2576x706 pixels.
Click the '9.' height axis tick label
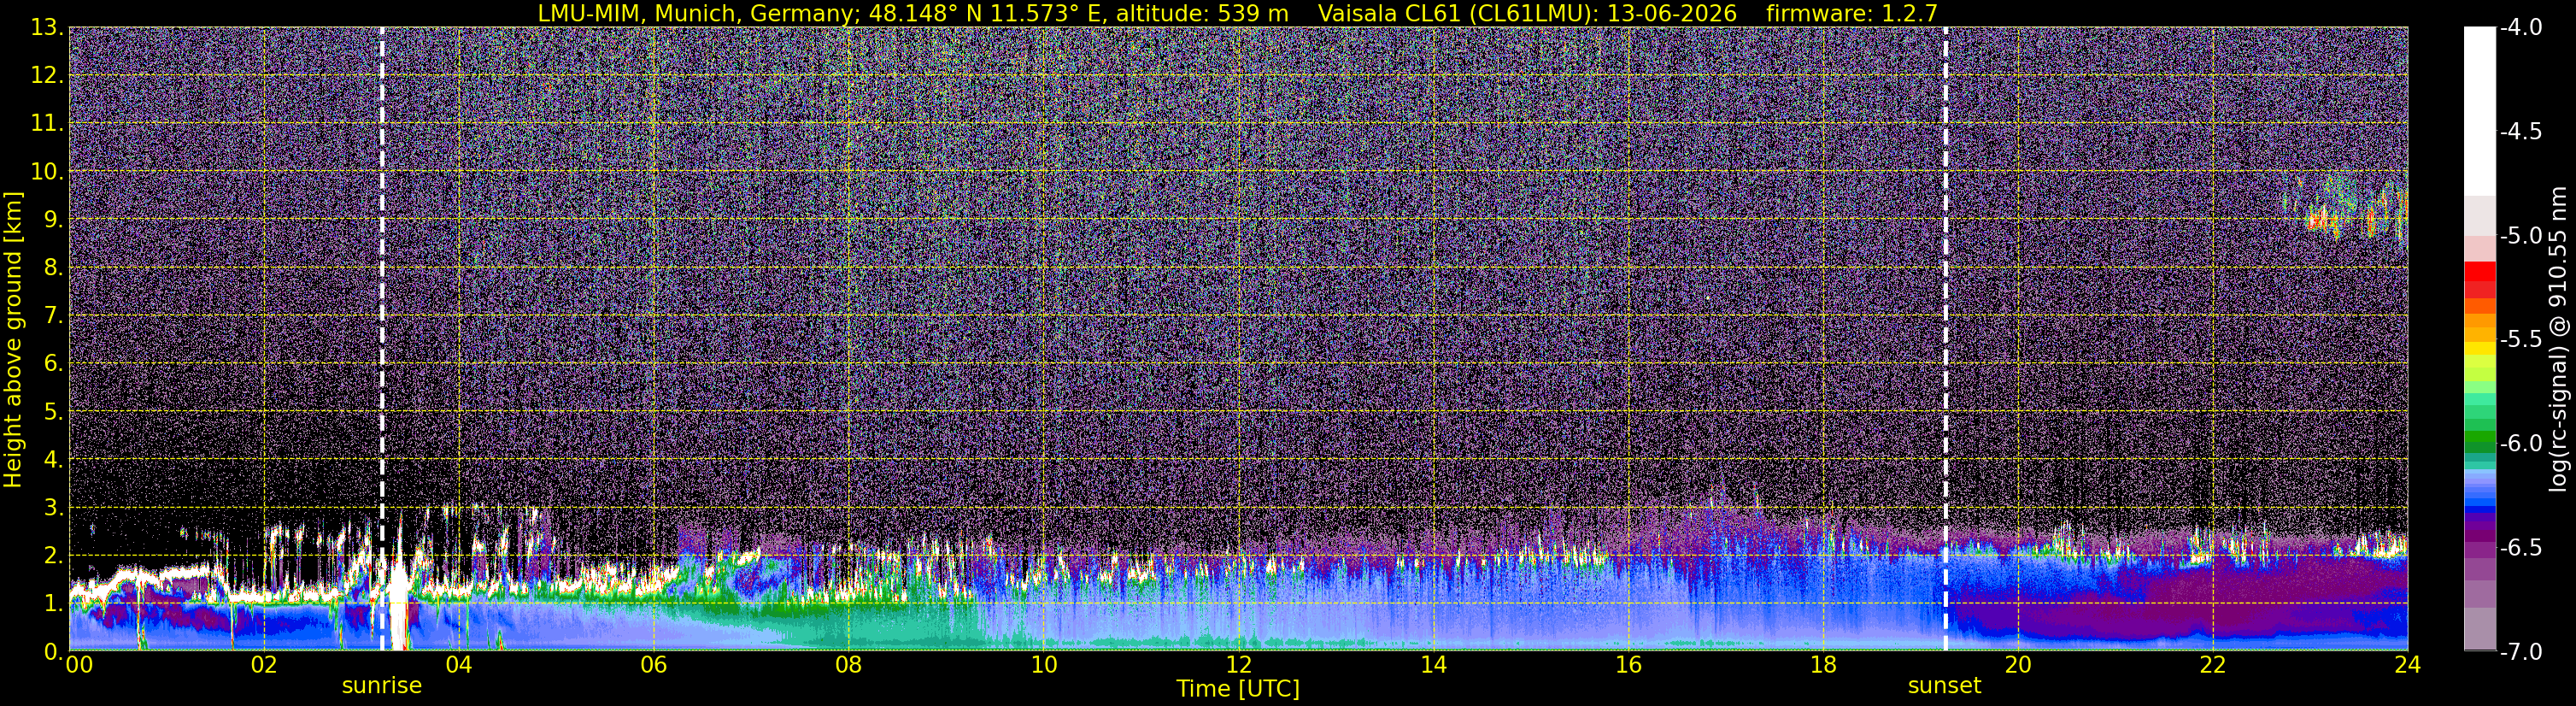click(53, 220)
